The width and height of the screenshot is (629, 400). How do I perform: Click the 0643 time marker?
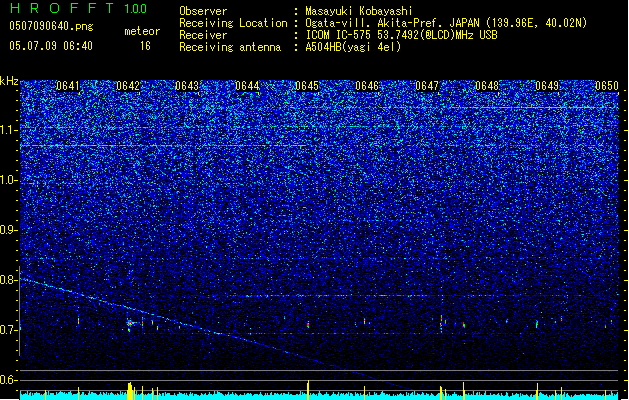tap(187, 86)
